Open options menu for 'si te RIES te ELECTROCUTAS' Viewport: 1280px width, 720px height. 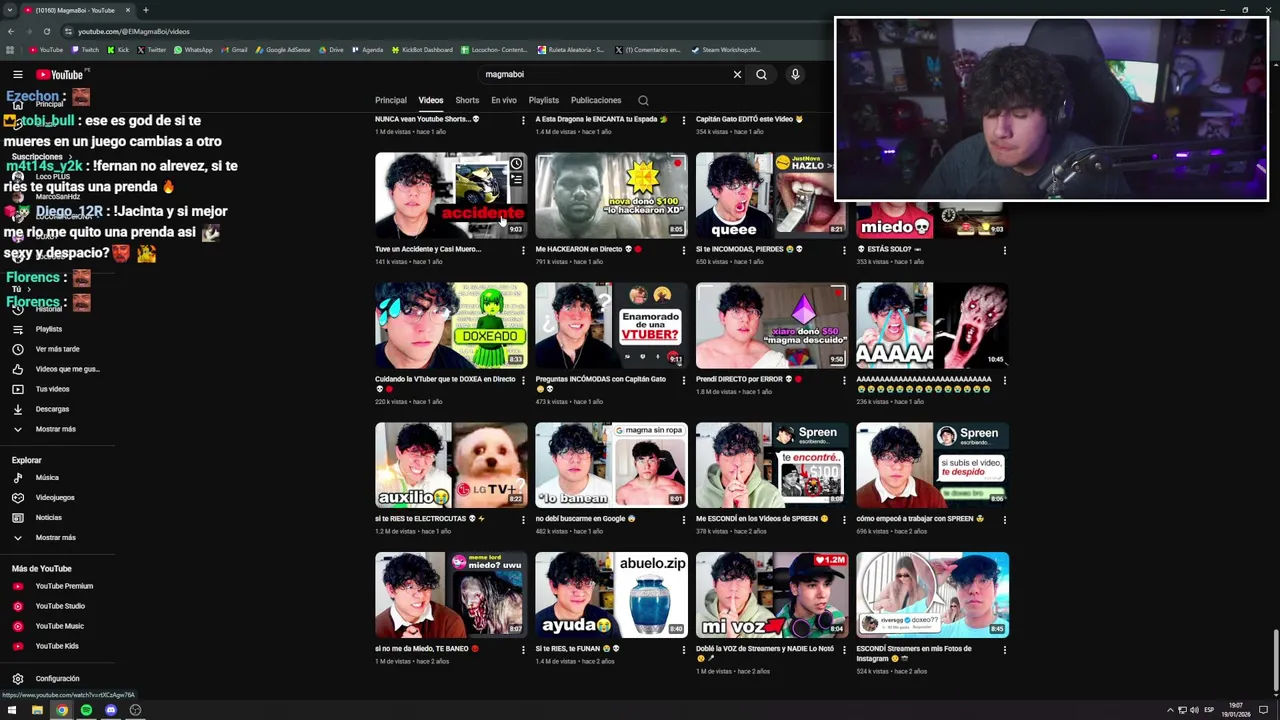tap(523, 520)
